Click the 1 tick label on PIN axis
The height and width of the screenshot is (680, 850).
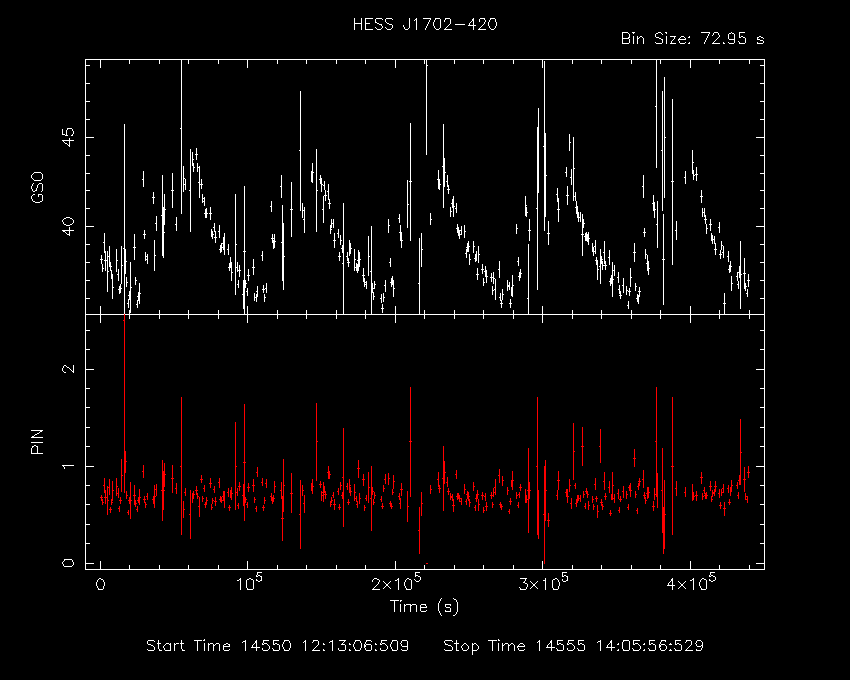(68, 466)
